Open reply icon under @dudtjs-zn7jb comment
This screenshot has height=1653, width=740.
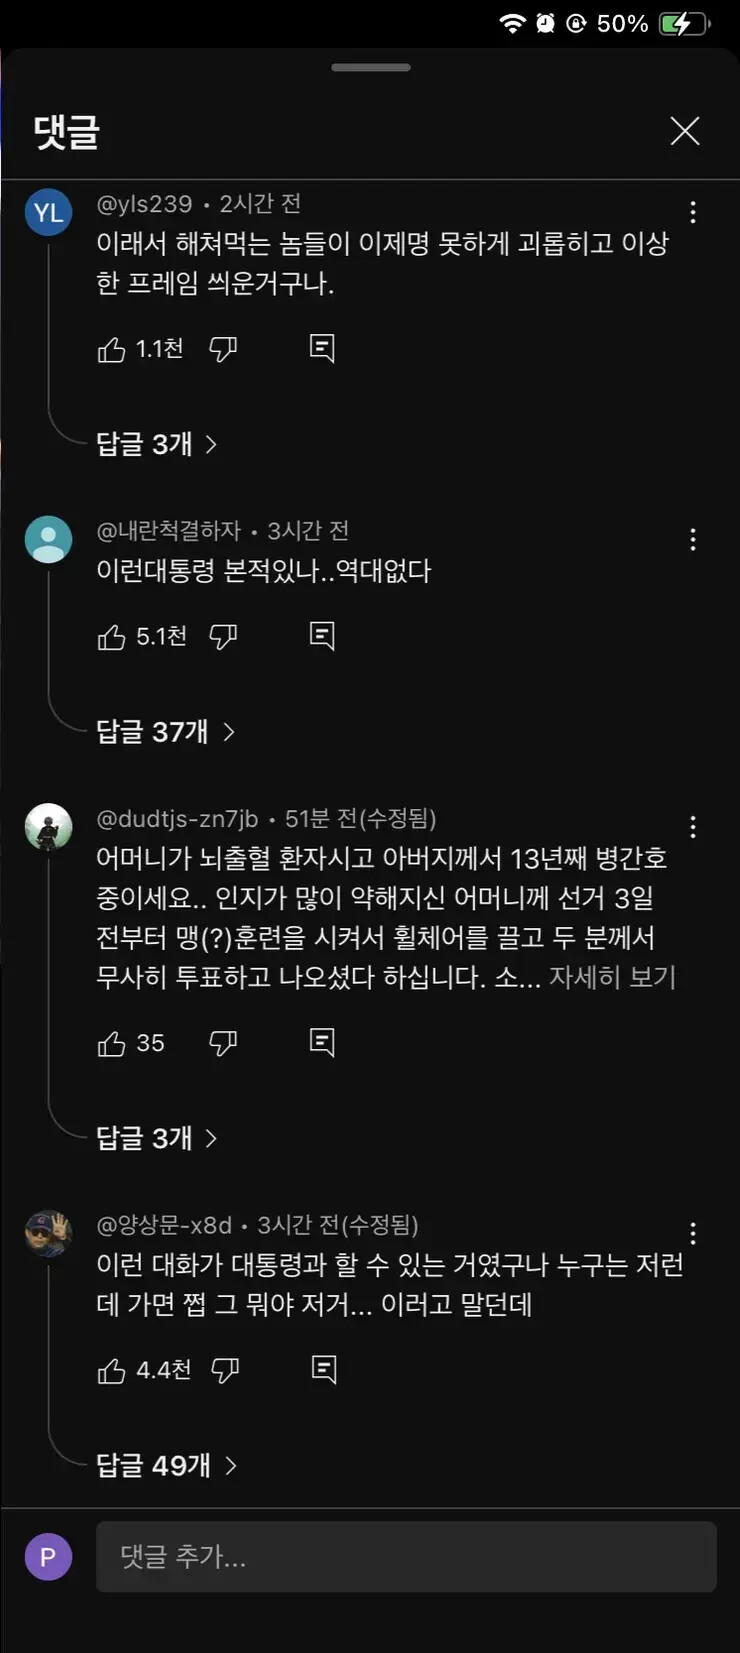click(322, 1043)
